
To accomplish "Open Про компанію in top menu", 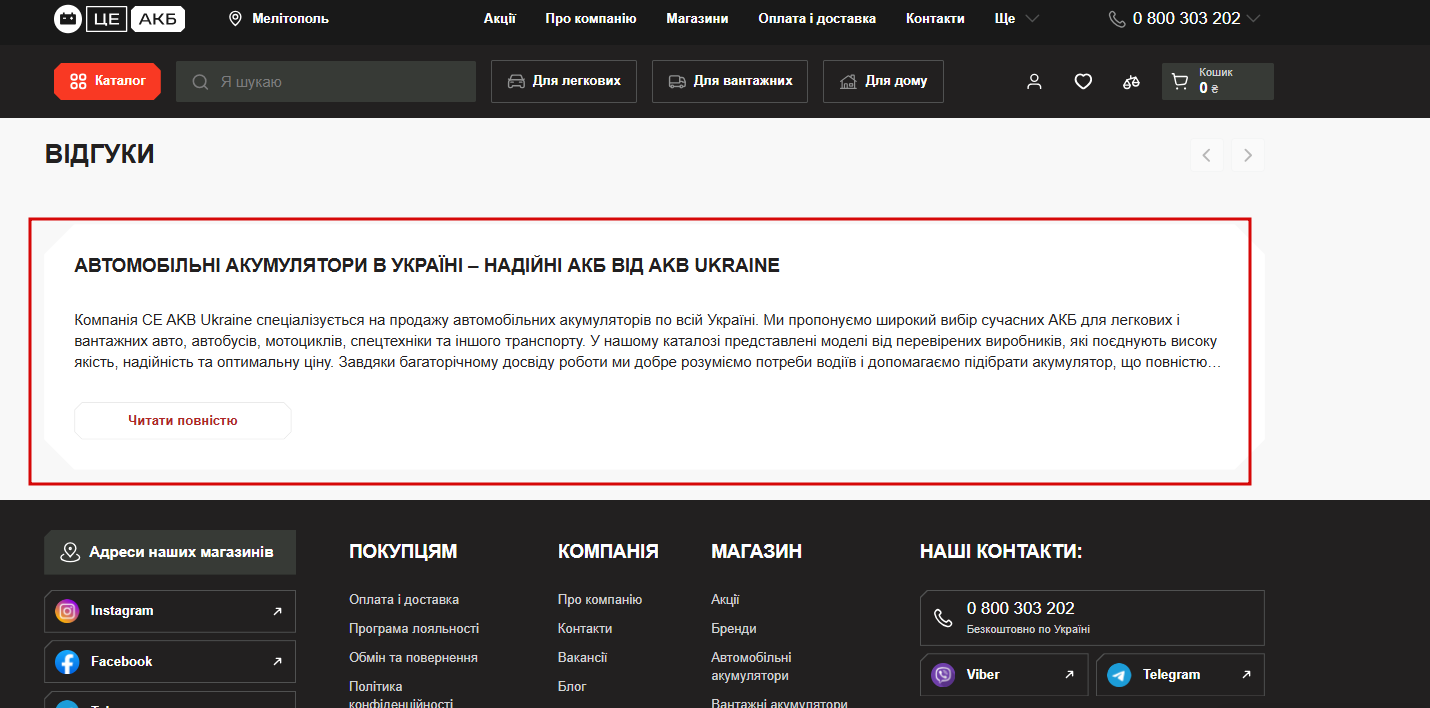I will coord(591,19).
